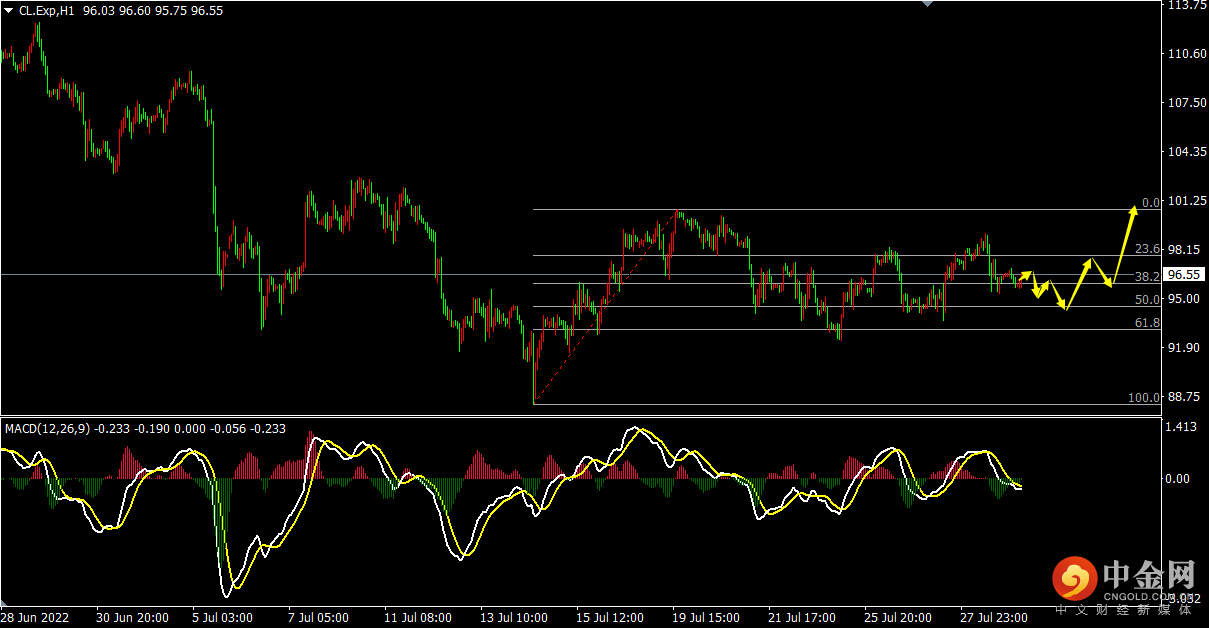Viewport: 1209px width, 628px height.
Task: Click the 11 Jul 08:00 time label
Action: [418, 618]
